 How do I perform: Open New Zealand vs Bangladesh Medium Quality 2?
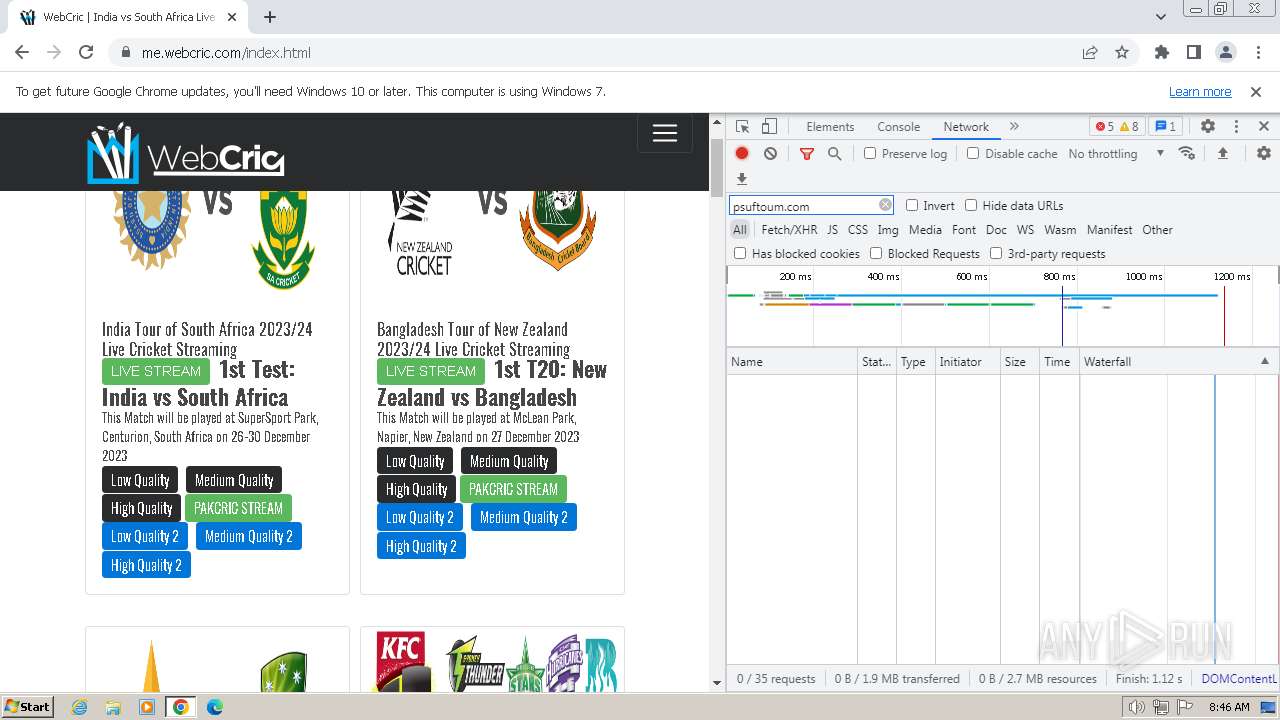[x=524, y=517]
